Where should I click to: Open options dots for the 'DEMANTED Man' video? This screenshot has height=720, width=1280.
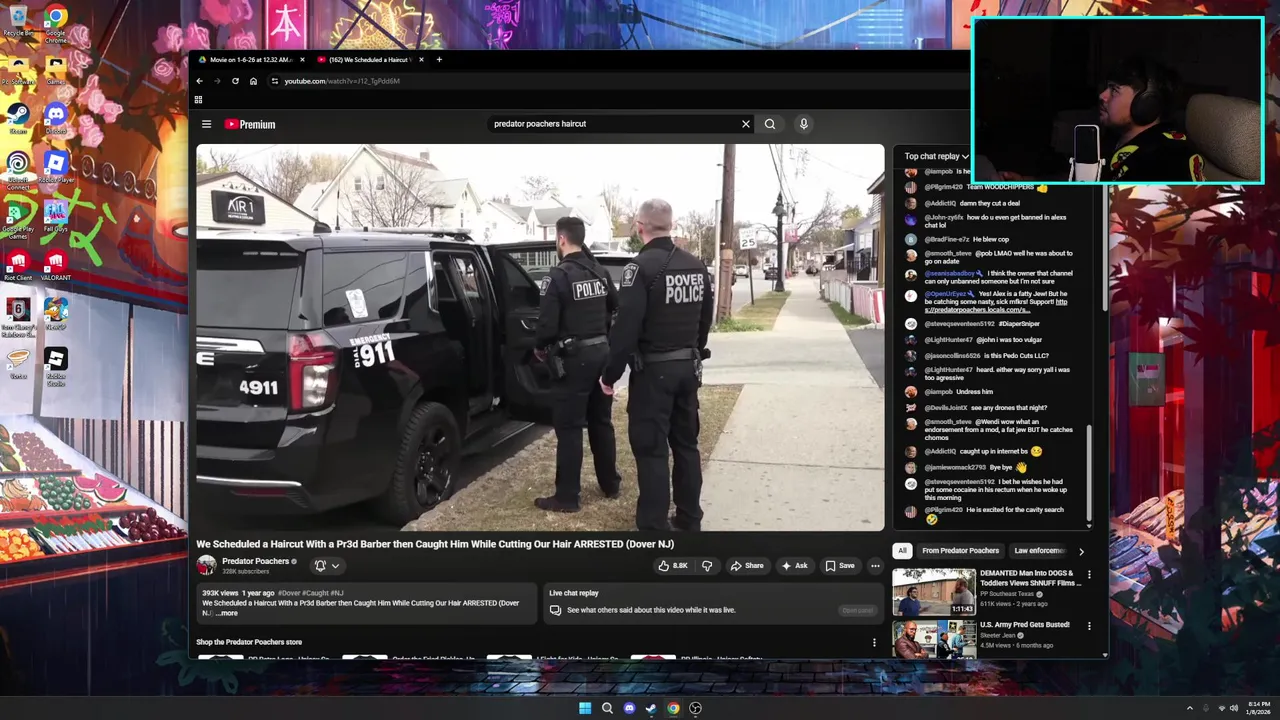[1089, 575]
